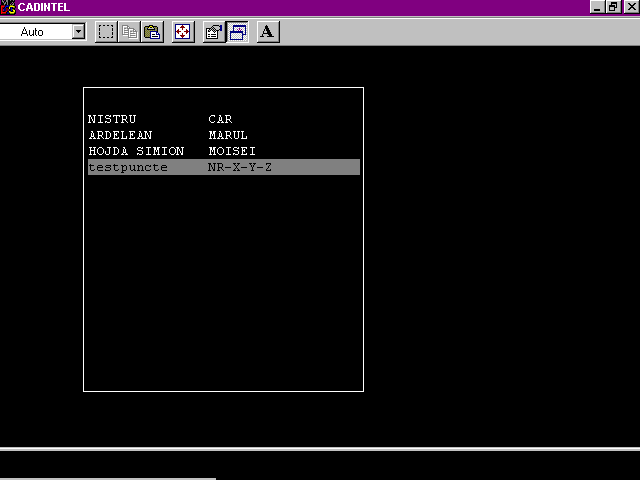This screenshot has width=640, height=480.
Task: Close the CADINTEL window
Action: pyautogui.click(x=631, y=7)
